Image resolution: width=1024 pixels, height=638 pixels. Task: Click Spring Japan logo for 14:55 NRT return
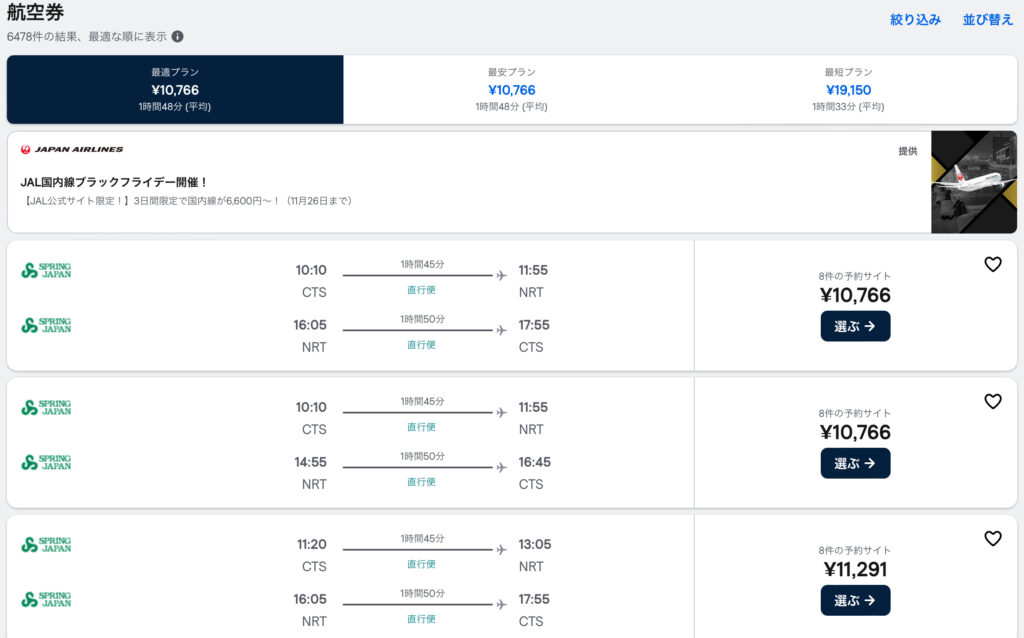[46, 462]
